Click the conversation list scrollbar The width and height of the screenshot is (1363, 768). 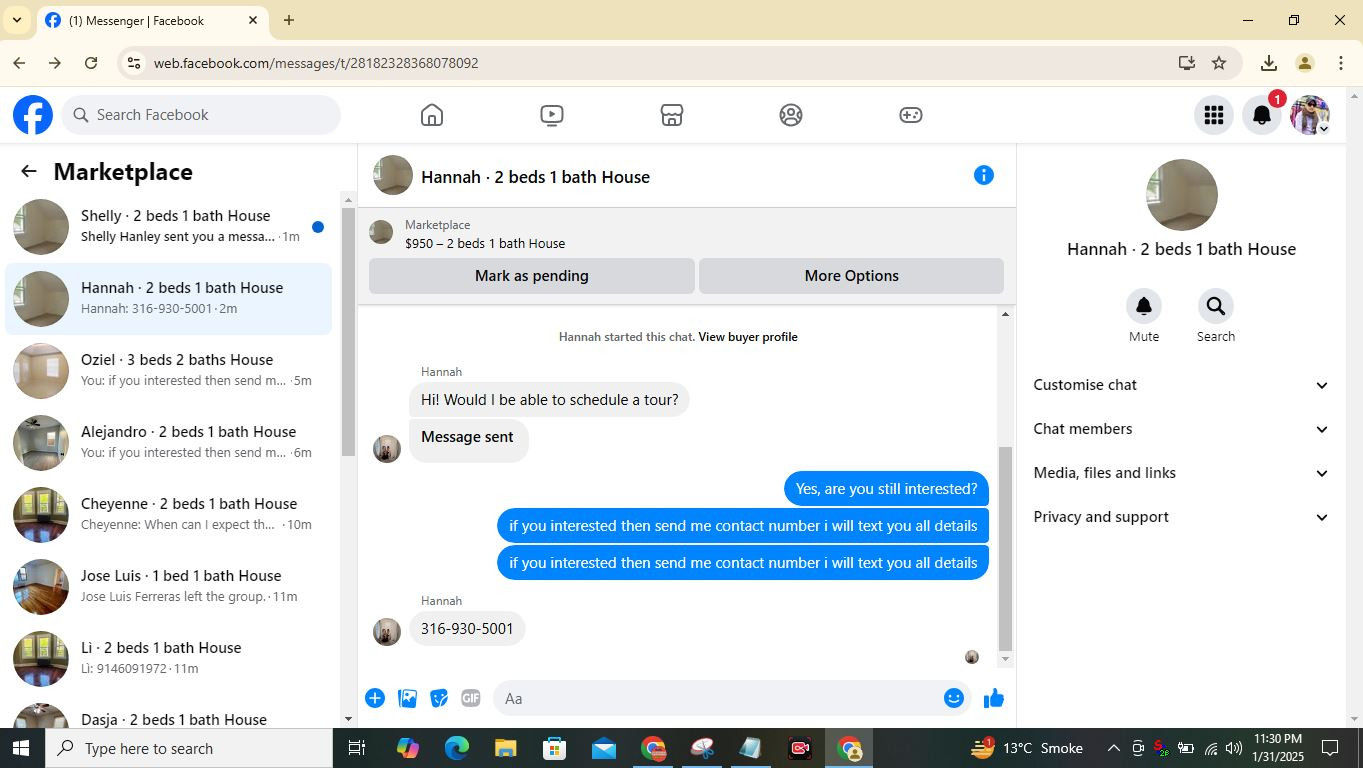pyautogui.click(x=348, y=331)
